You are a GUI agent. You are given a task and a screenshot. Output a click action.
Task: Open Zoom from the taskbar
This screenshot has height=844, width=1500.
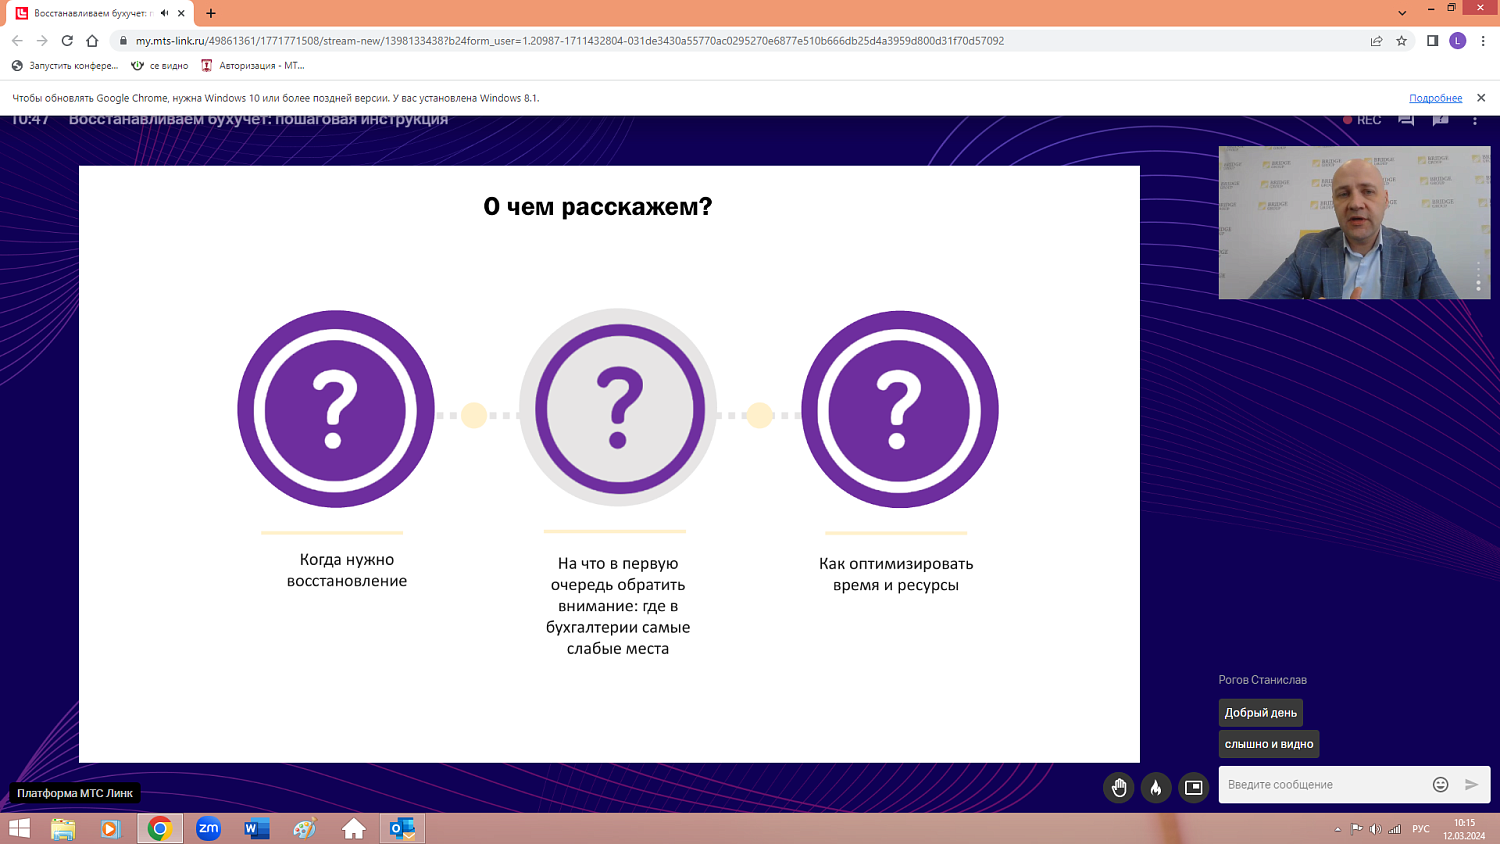[x=208, y=829]
